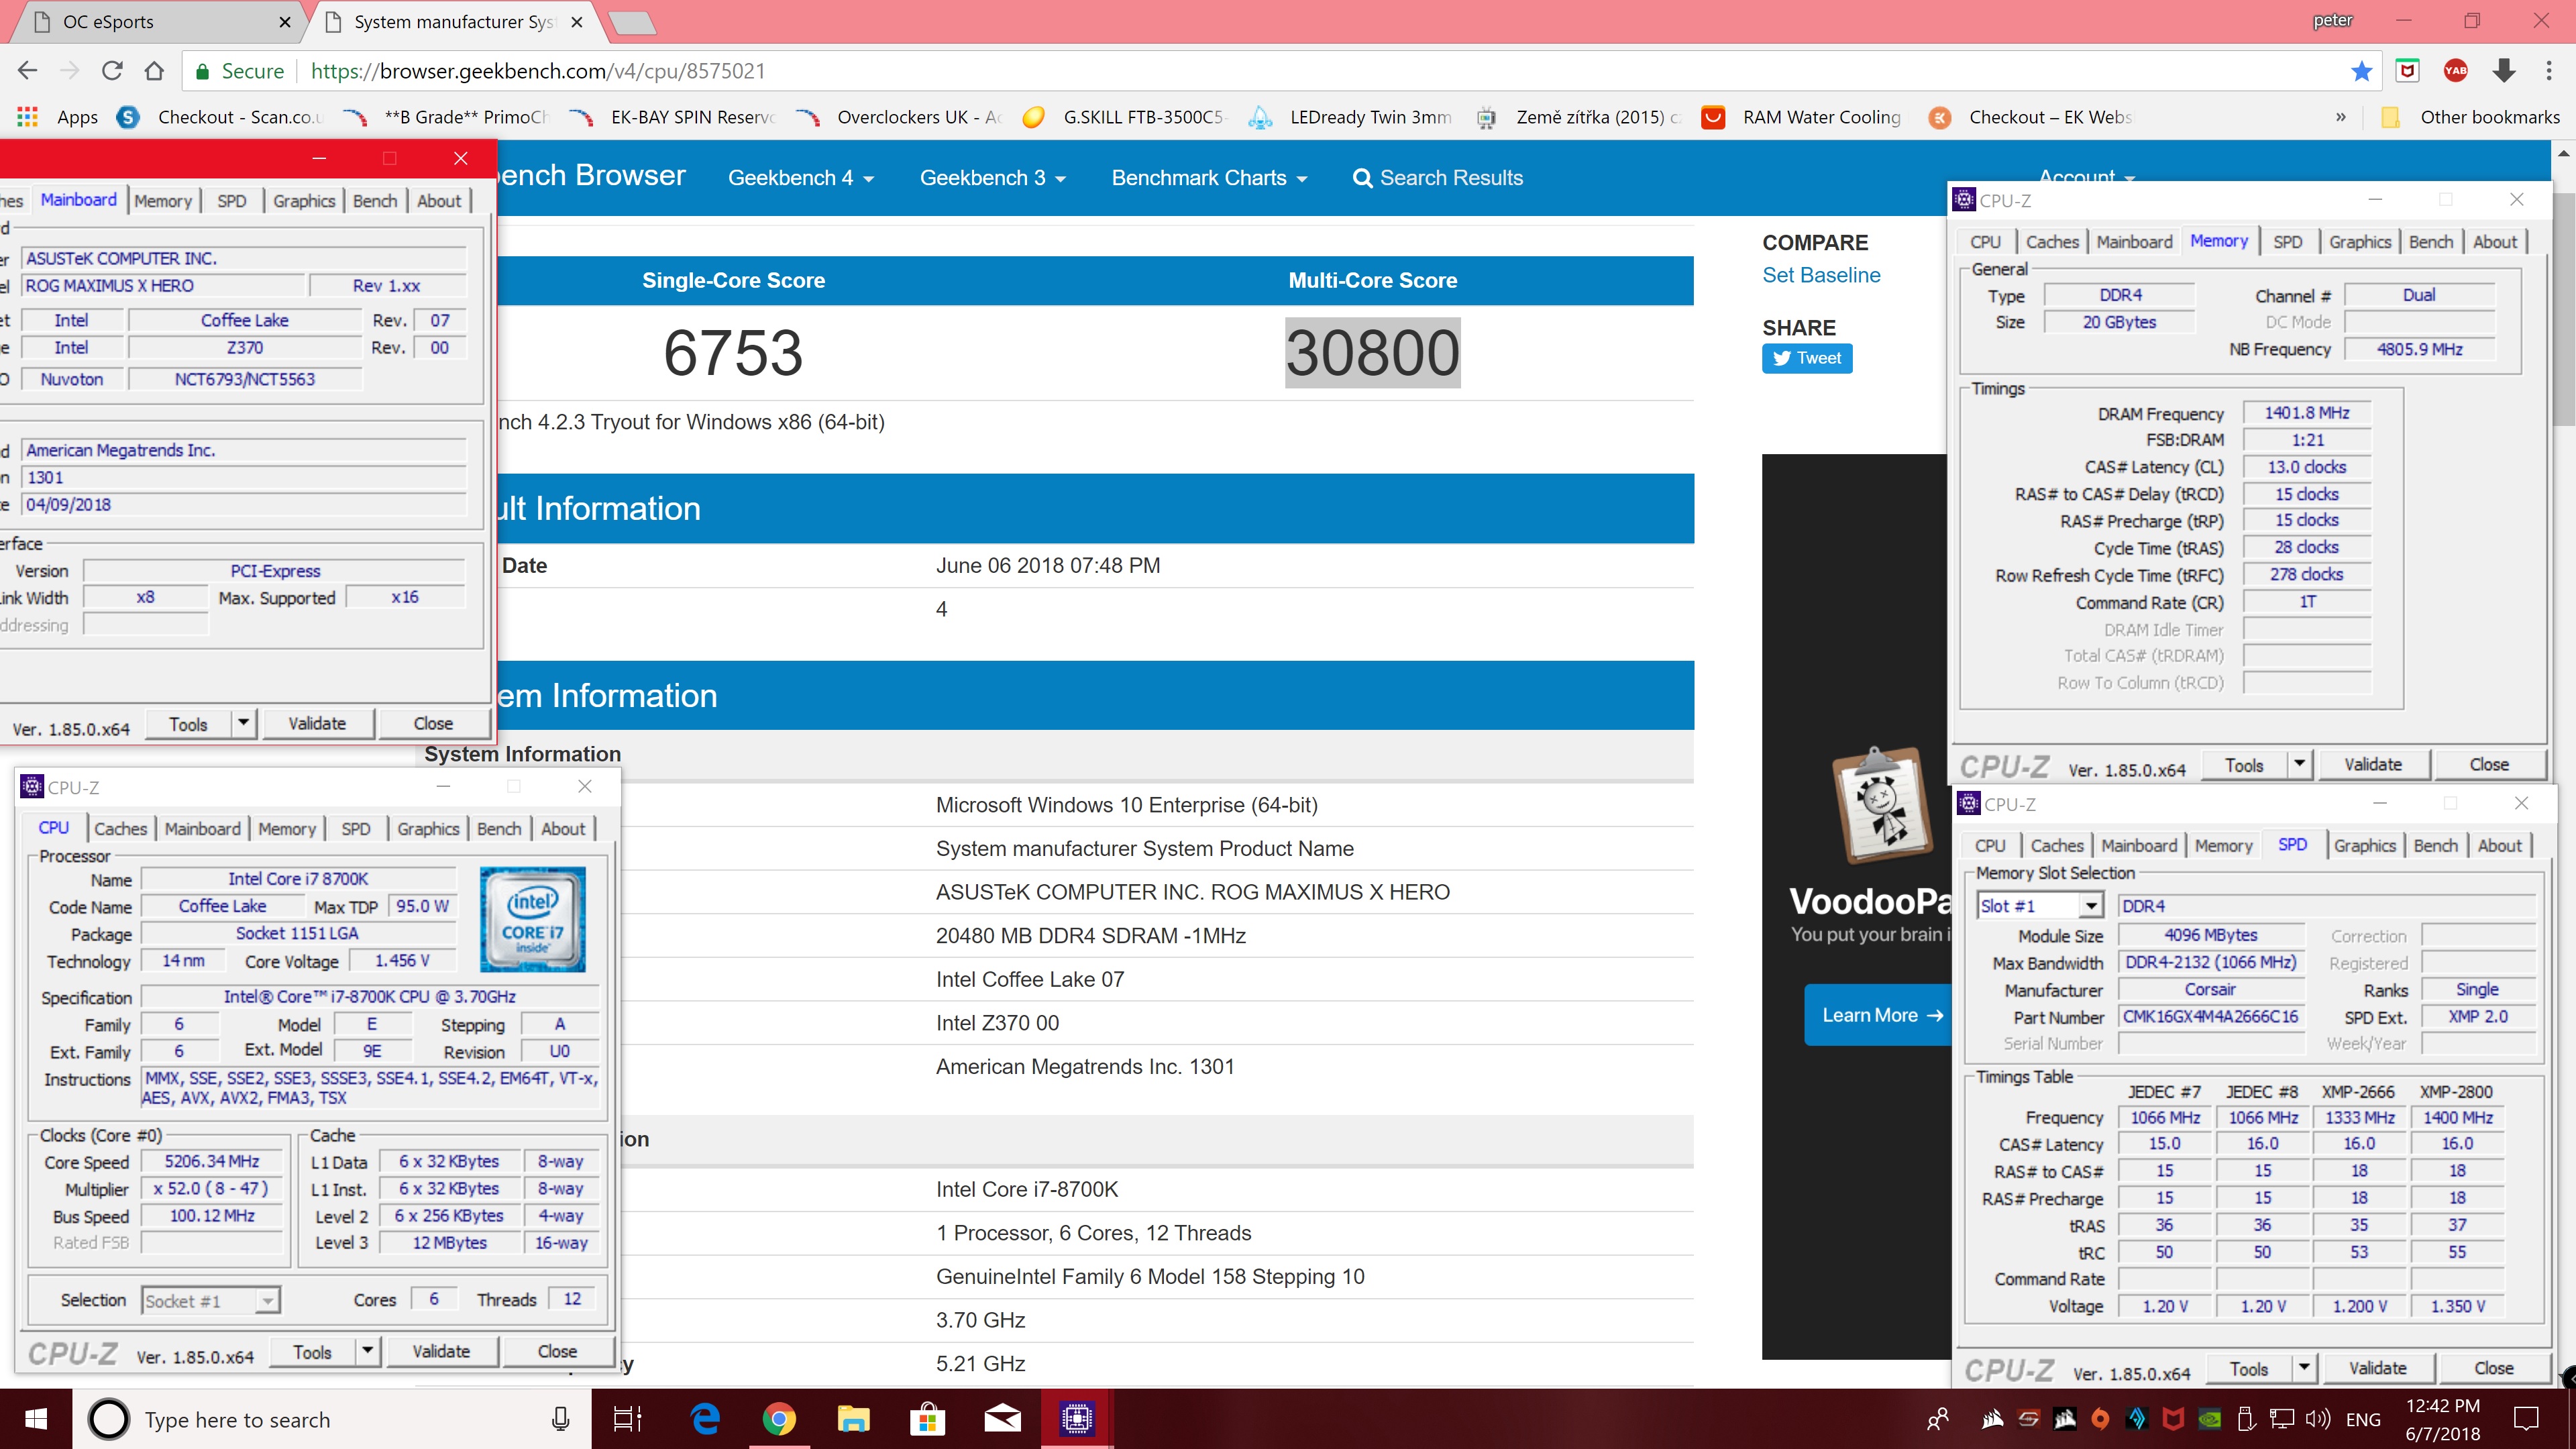Open the Mail app from the taskbar
This screenshot has height=1449, width=2576.
point(1001,1419)
